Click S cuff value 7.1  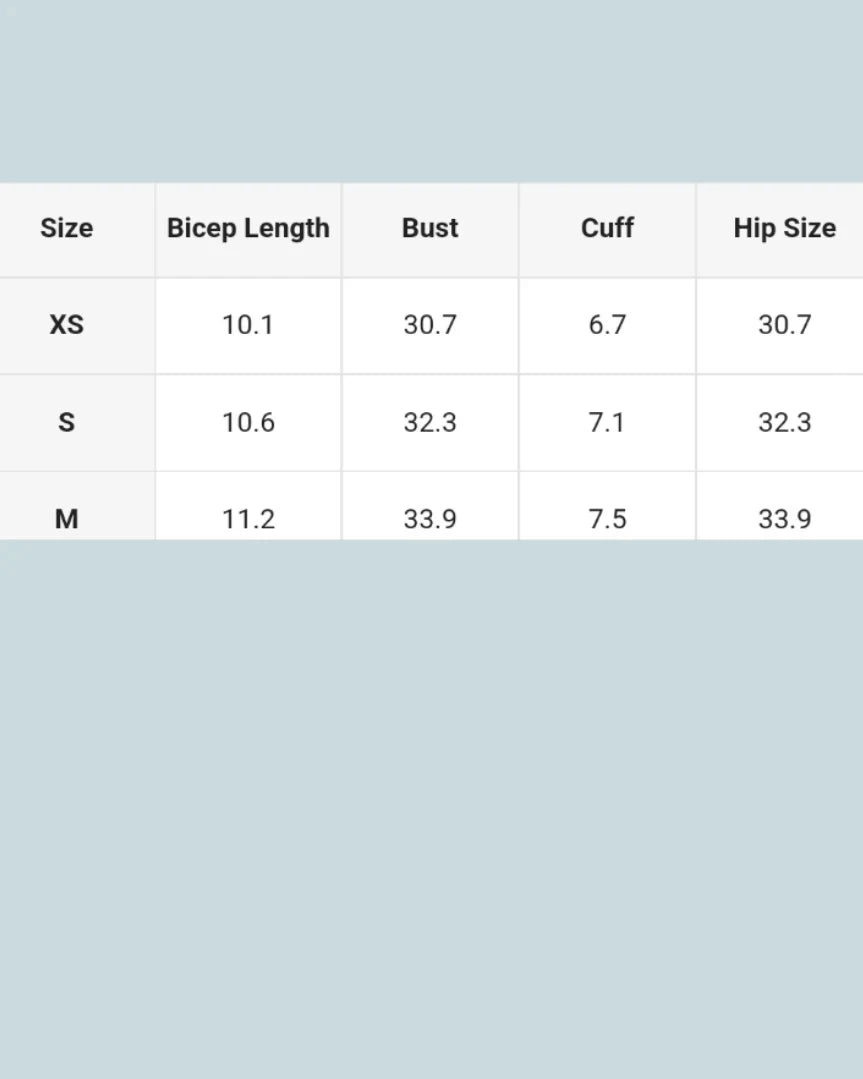pyautogui.click(x=607, y=422)
